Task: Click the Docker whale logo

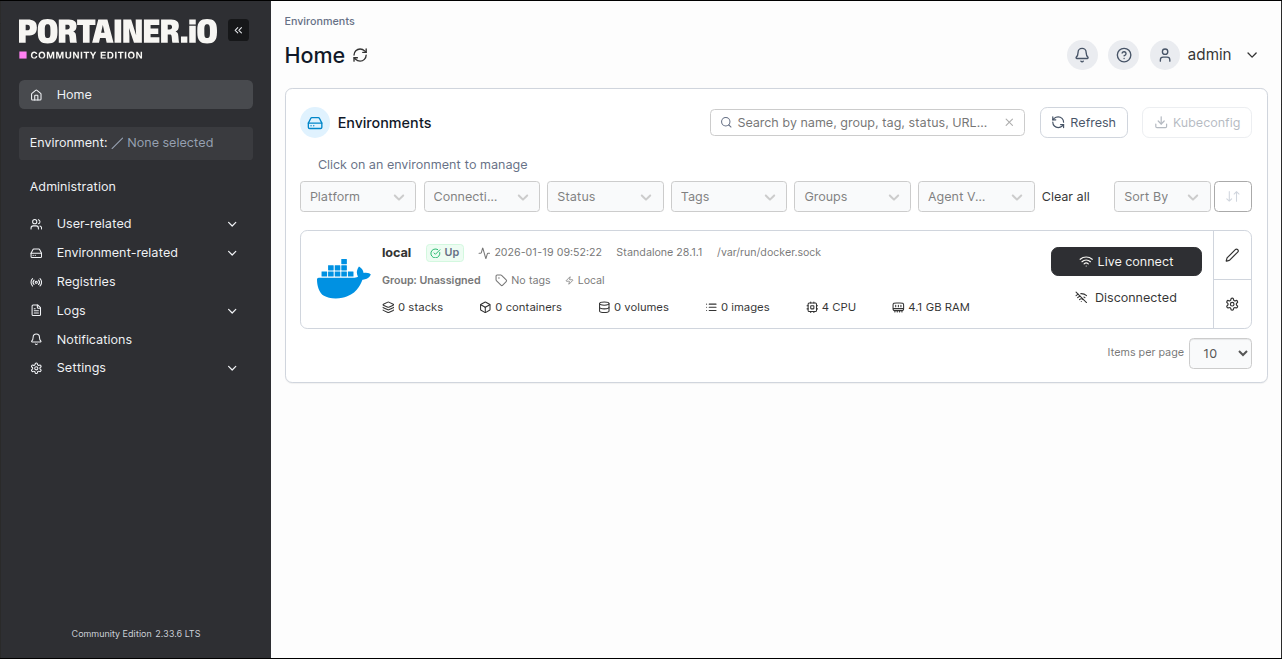Action: coord(343,279)
